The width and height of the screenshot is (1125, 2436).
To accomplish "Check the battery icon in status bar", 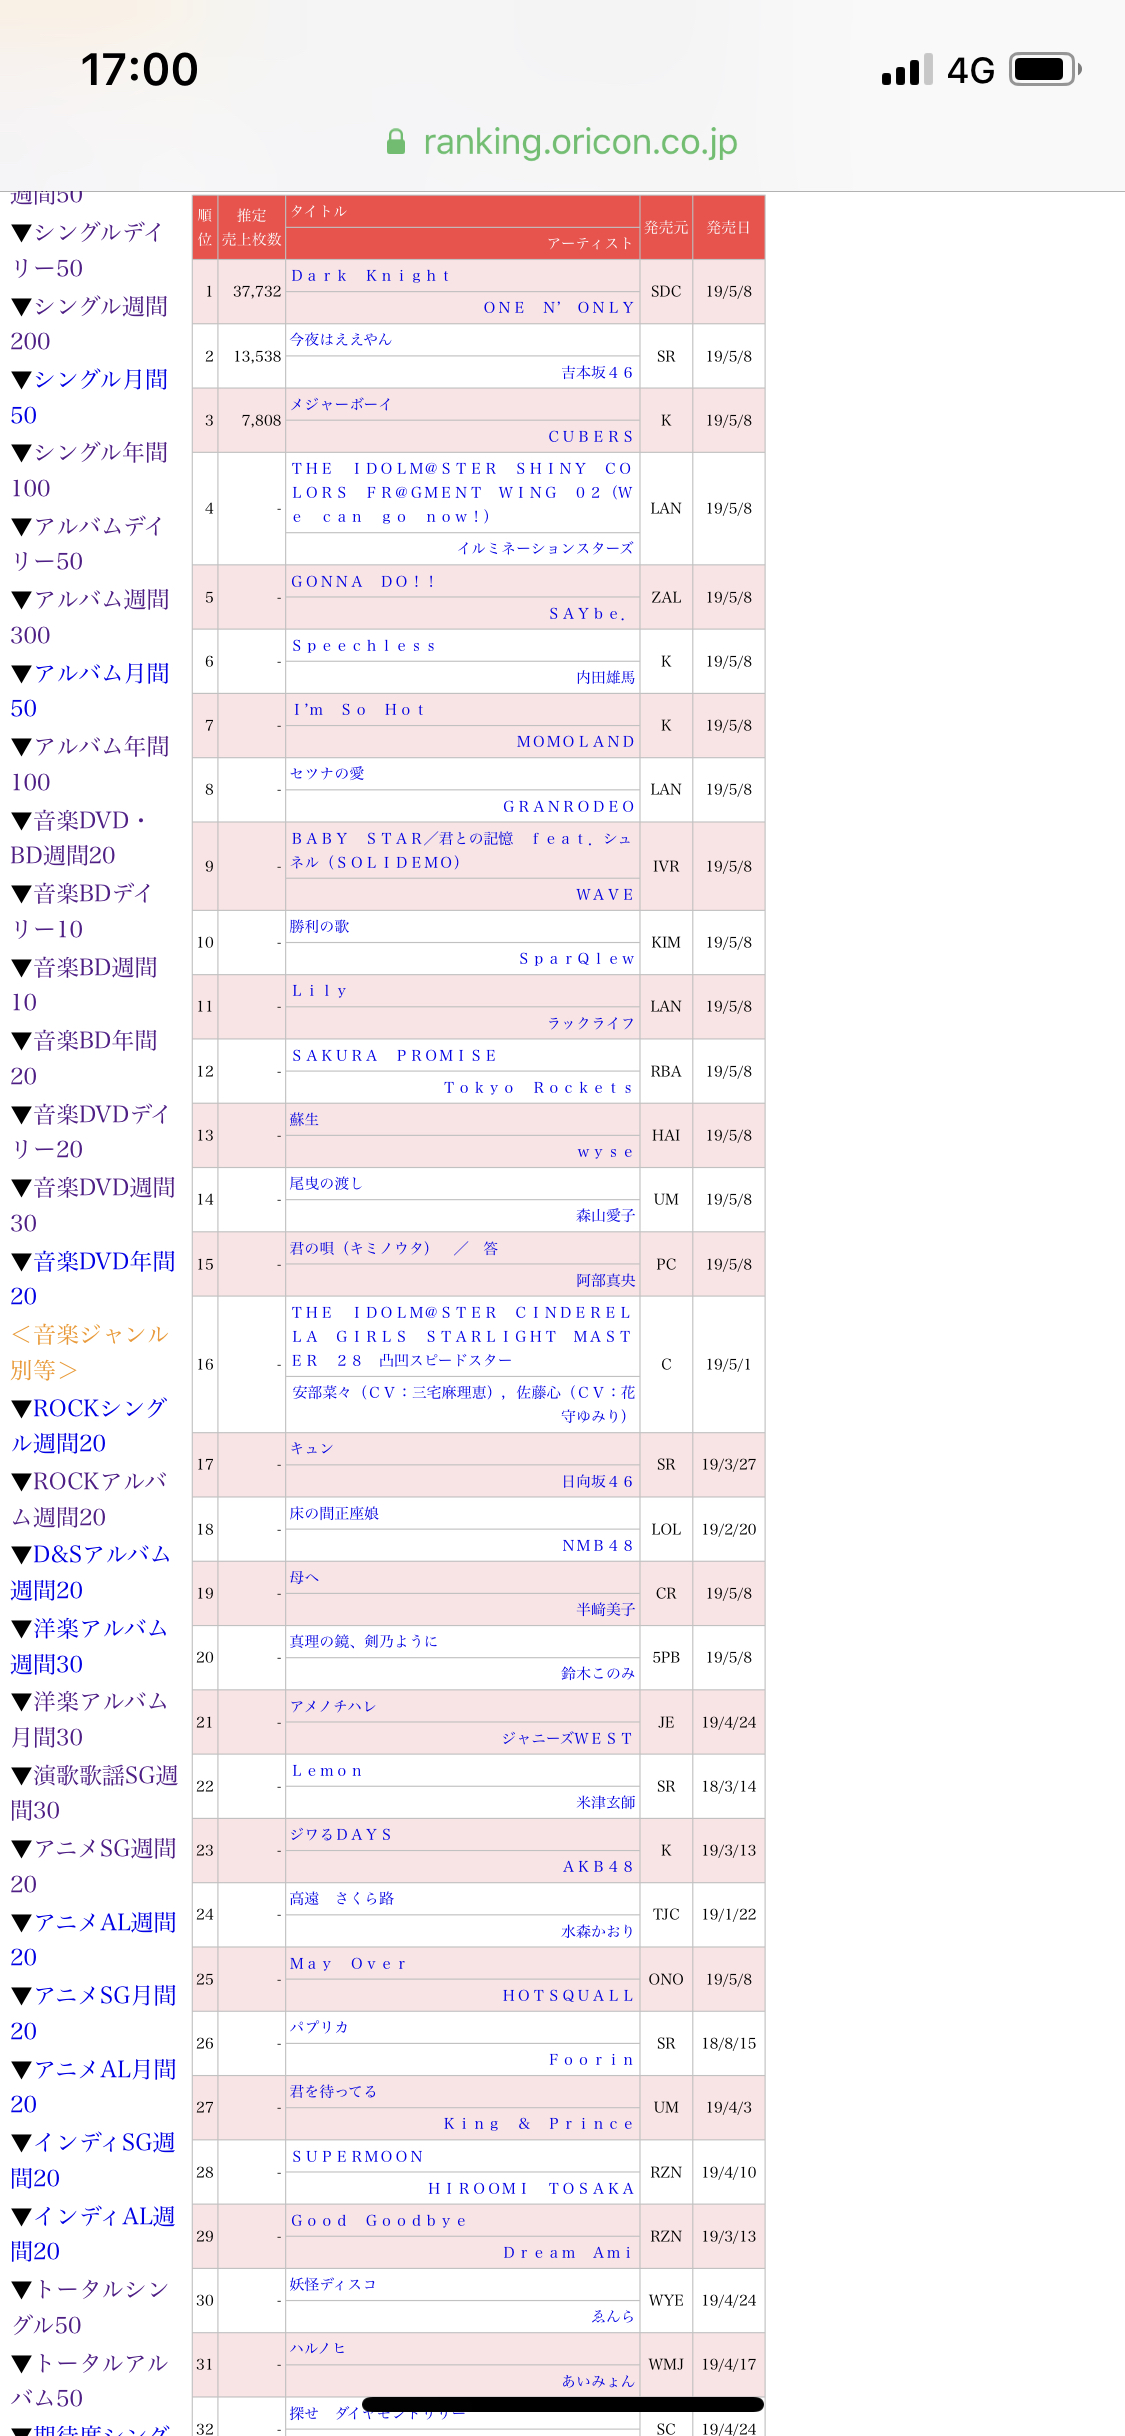I will point(1045,70).
